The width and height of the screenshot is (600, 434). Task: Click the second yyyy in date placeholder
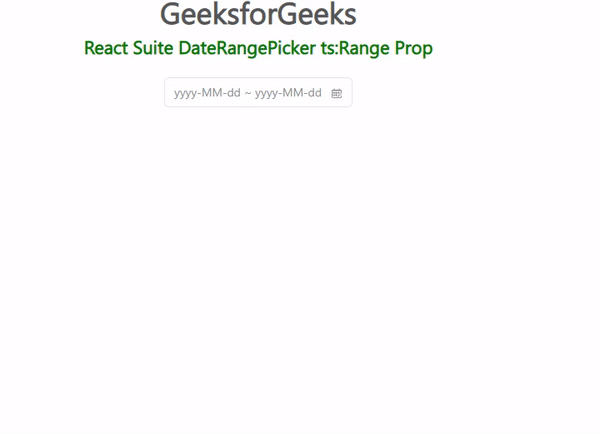[267, 94]
